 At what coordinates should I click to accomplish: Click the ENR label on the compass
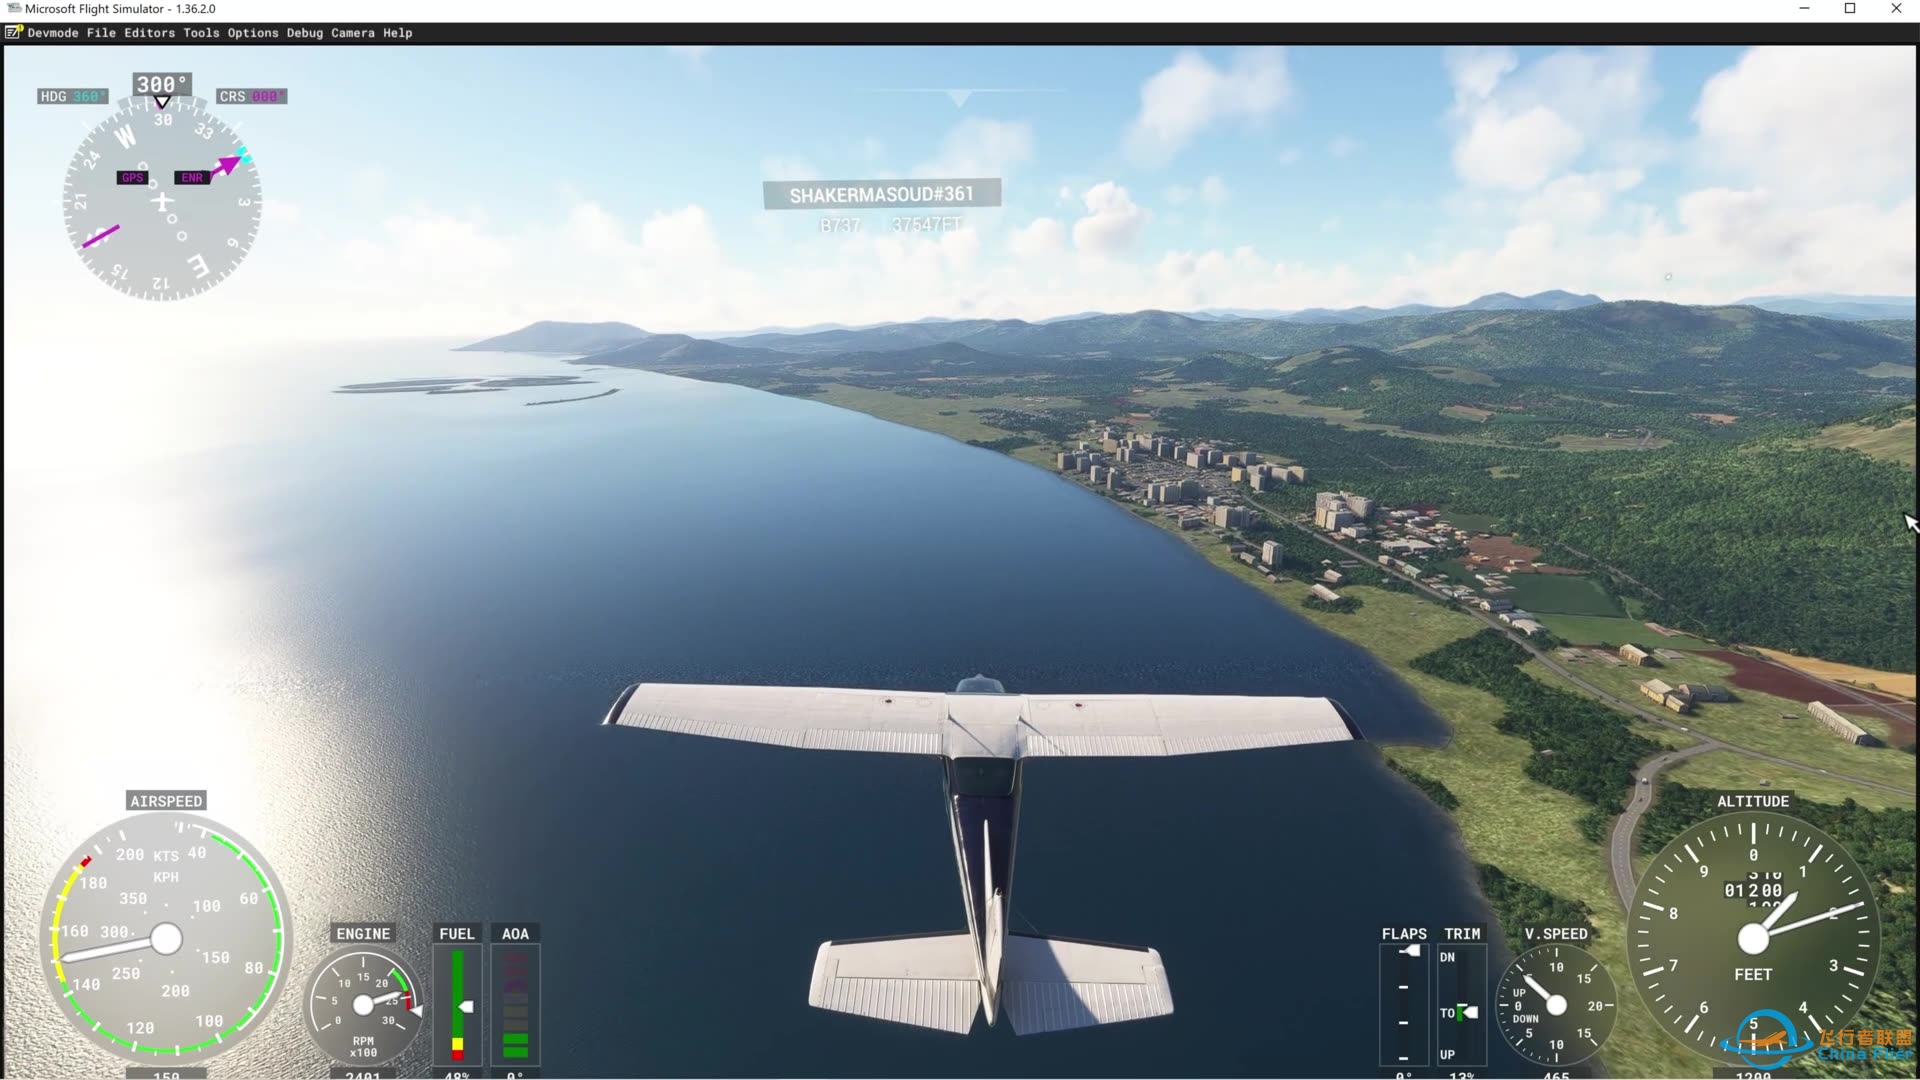tap(191, 177)
